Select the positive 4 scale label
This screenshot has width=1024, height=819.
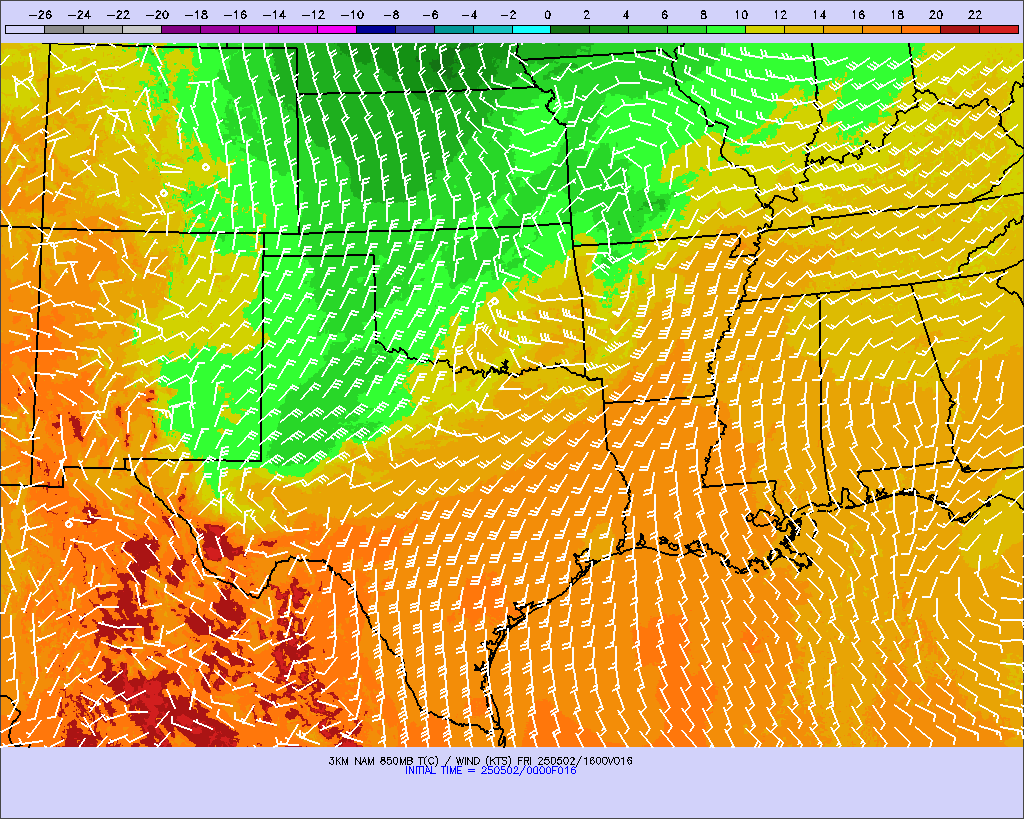[626, 15]
